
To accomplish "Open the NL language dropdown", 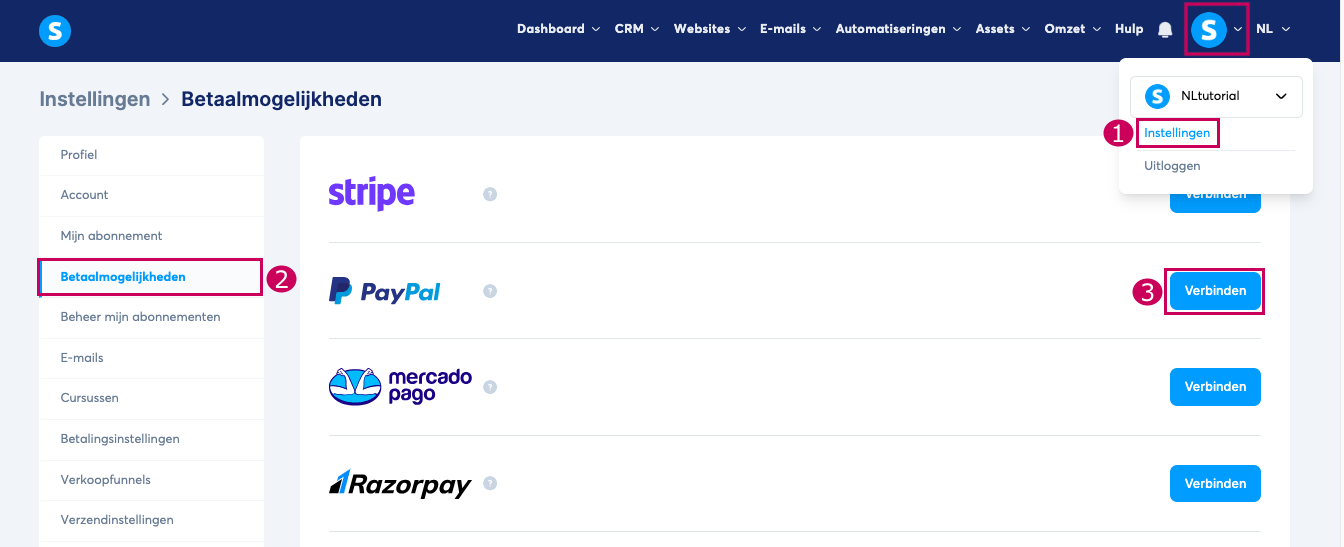I will coord(1273,29).
